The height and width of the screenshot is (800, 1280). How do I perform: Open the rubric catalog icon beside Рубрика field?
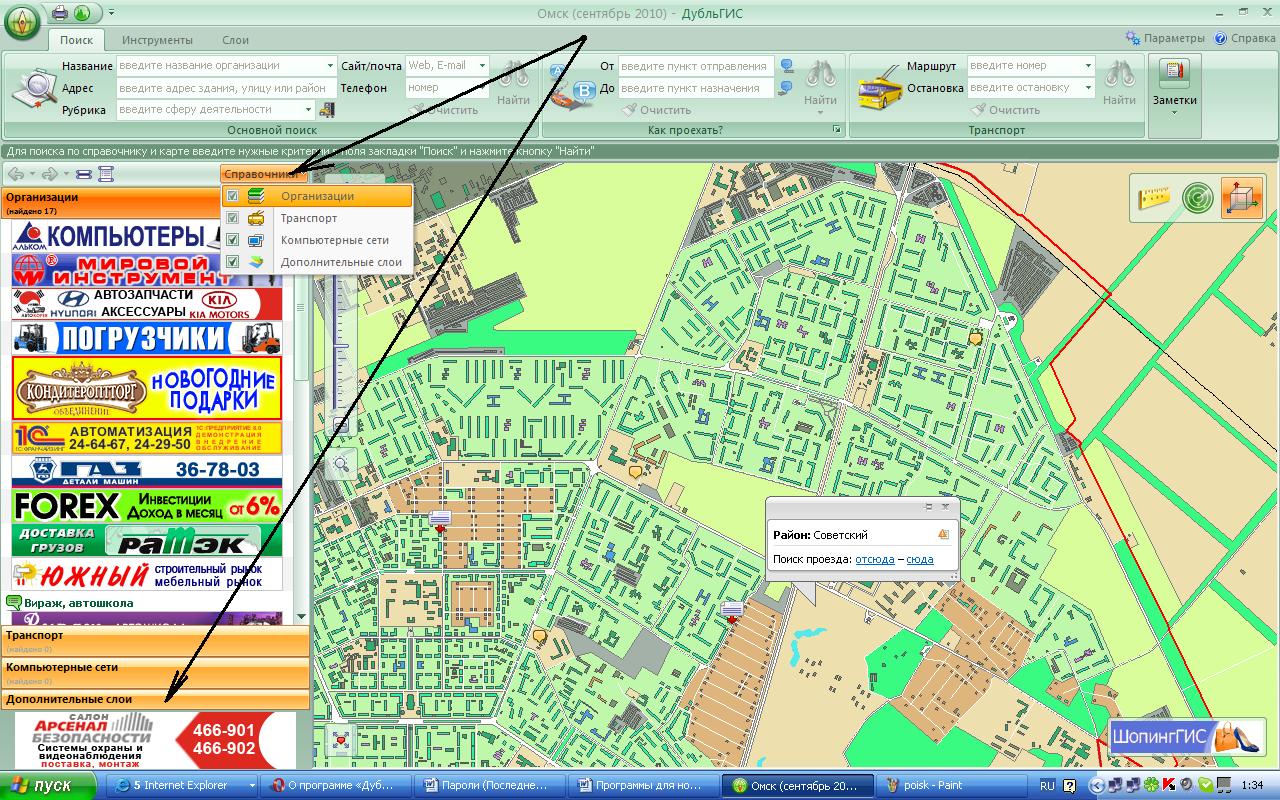[x=326, y=110]
